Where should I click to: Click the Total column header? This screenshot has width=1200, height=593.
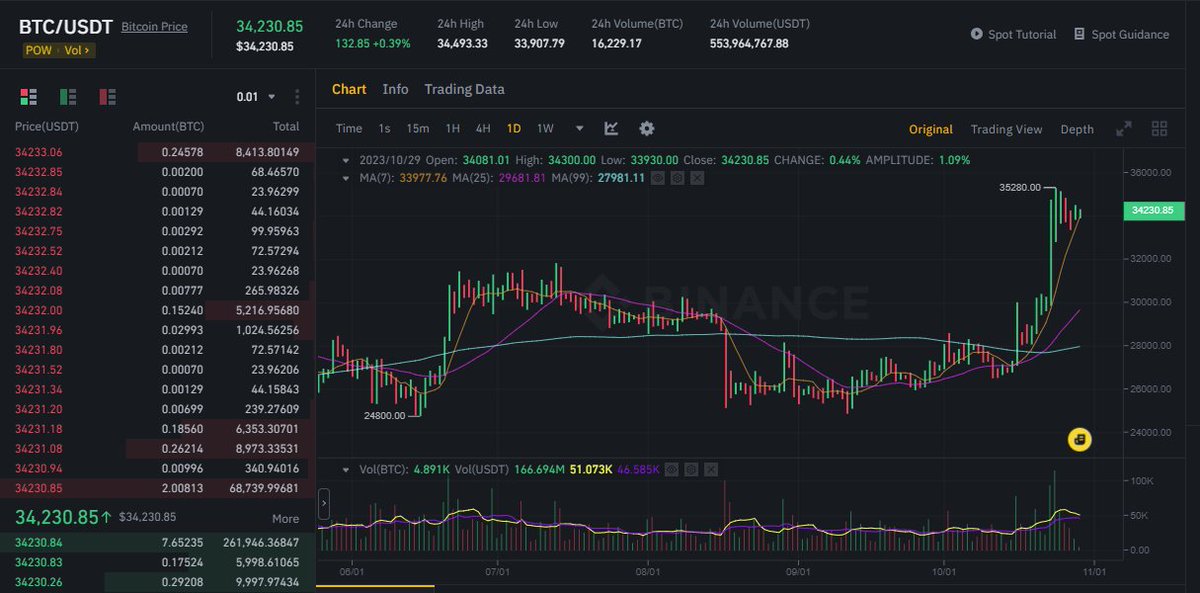pos(286,127)
